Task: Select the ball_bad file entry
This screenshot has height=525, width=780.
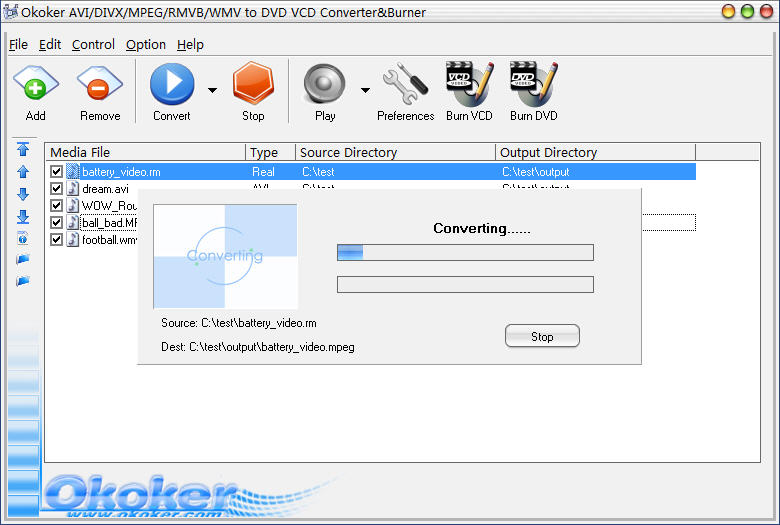Action: (x=109, y=223)
